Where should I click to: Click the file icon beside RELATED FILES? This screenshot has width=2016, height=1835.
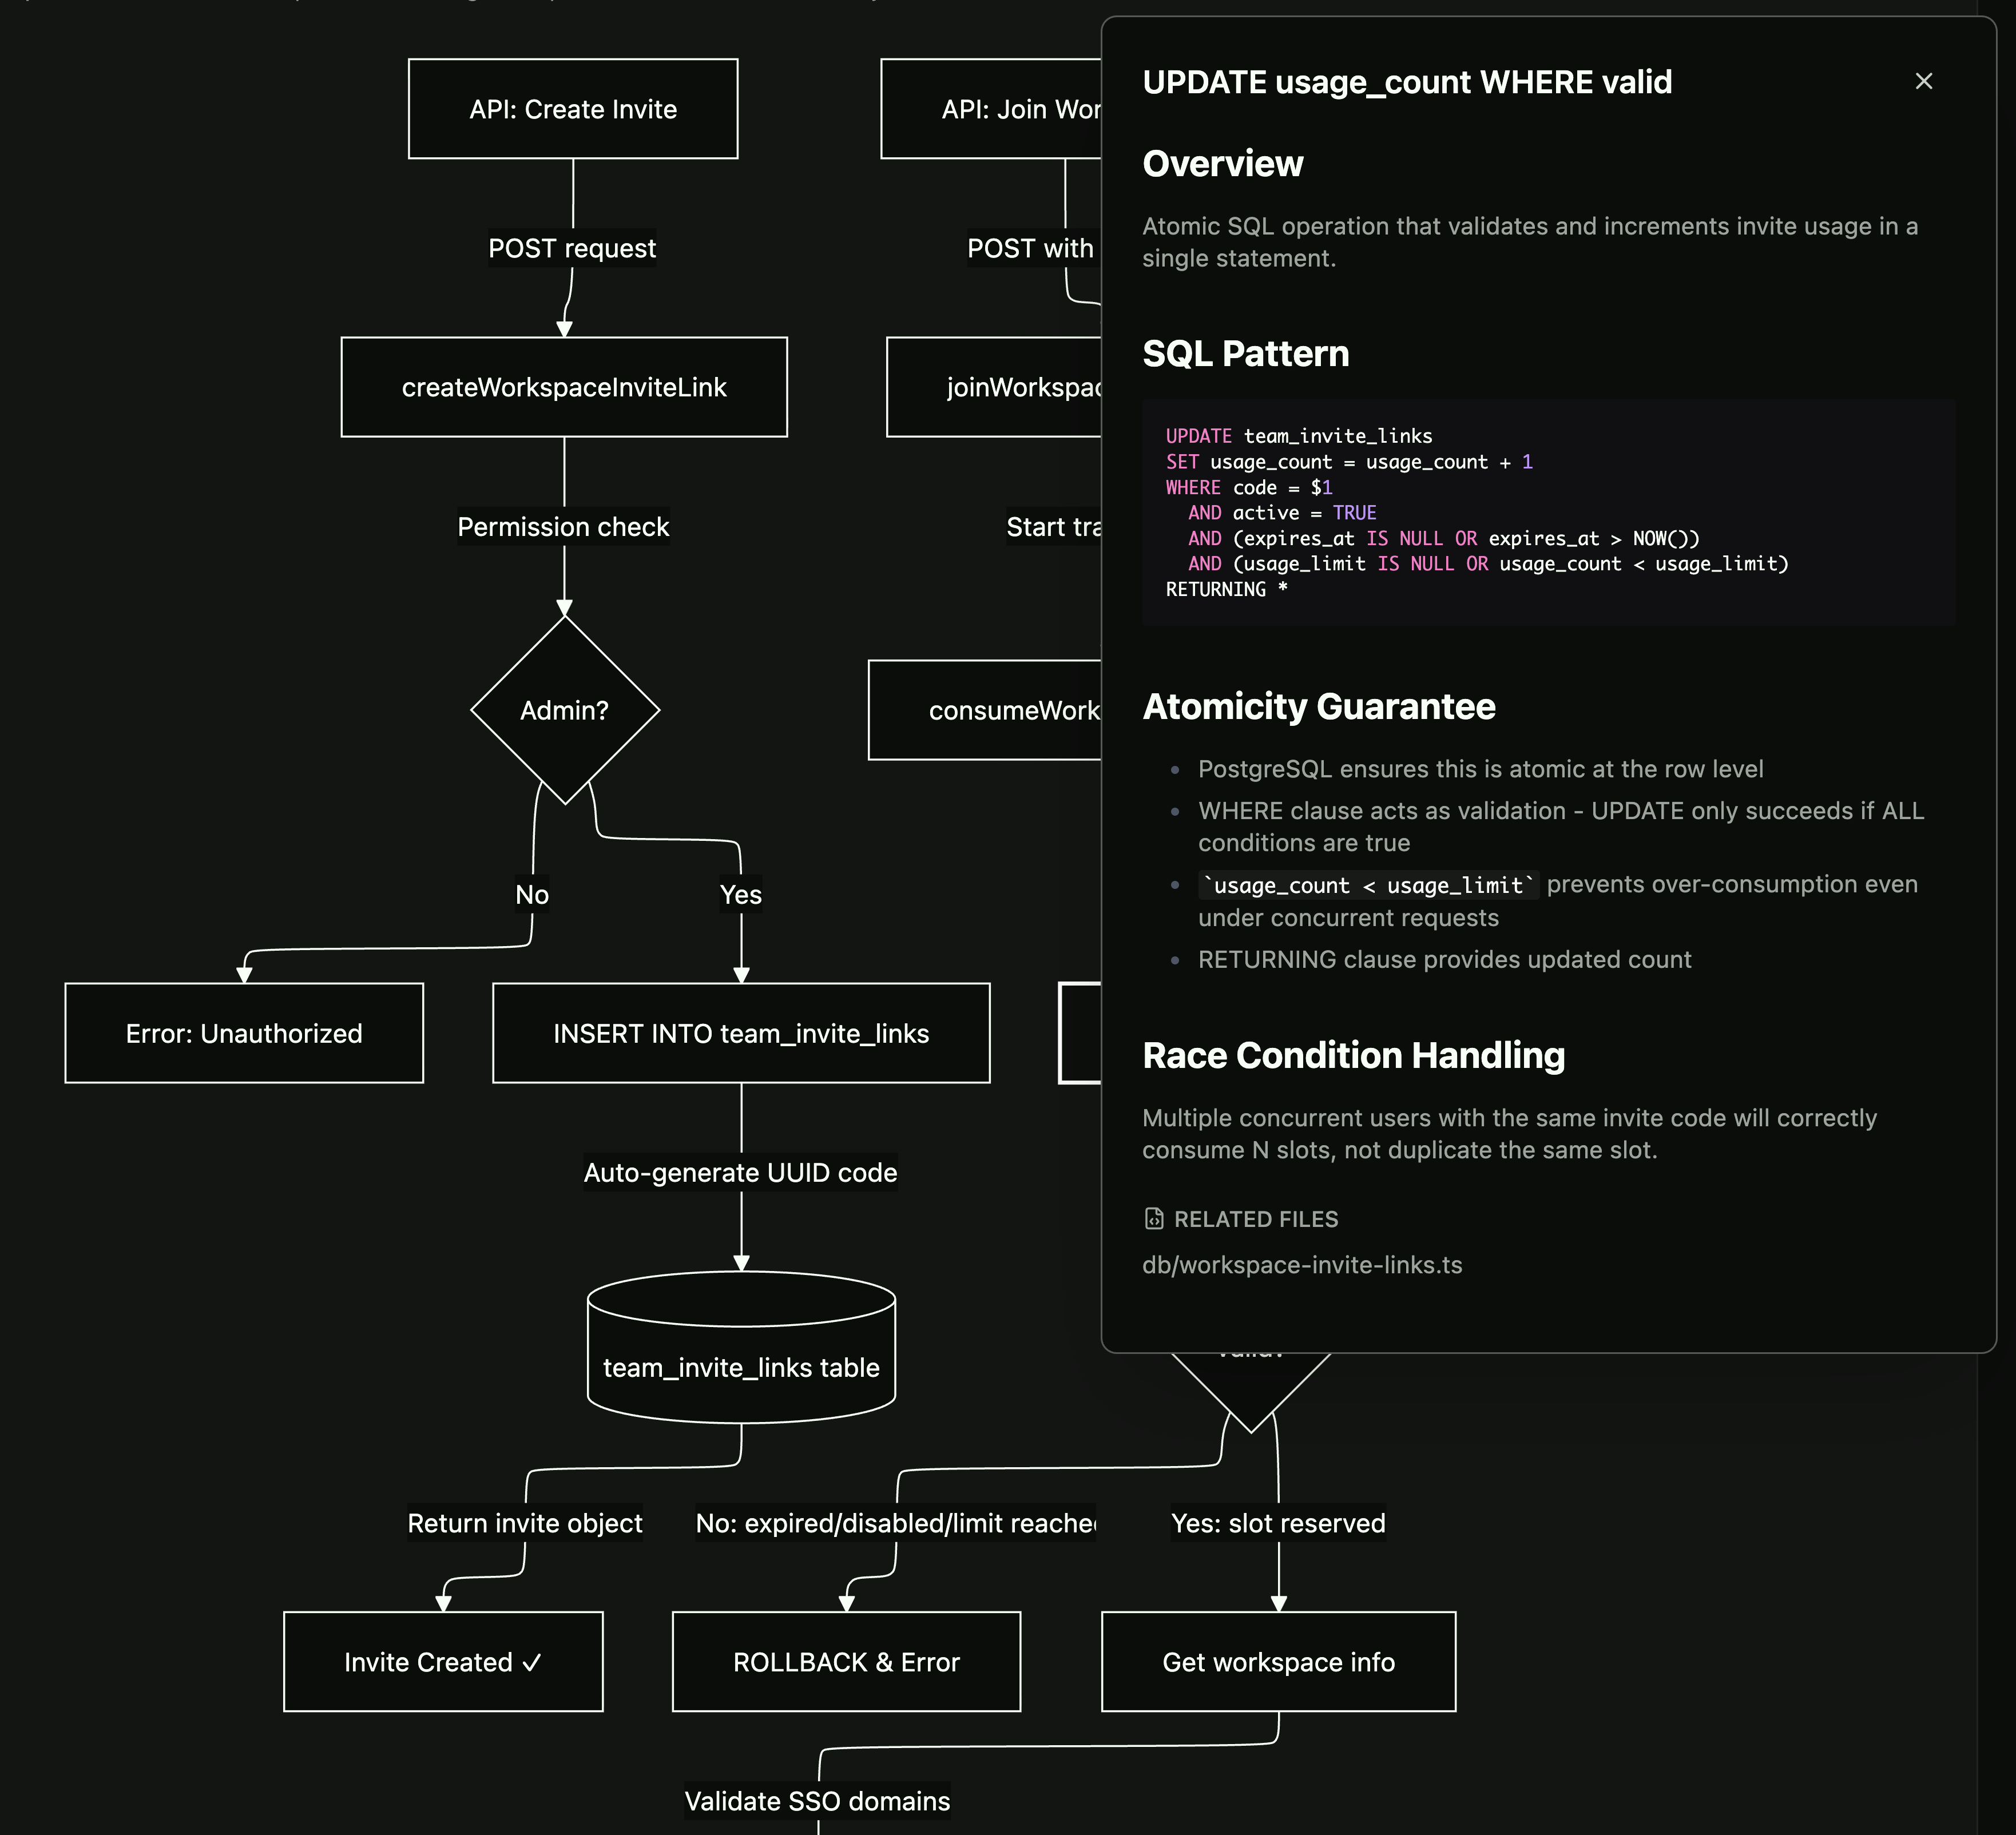coord(1154,1218)
